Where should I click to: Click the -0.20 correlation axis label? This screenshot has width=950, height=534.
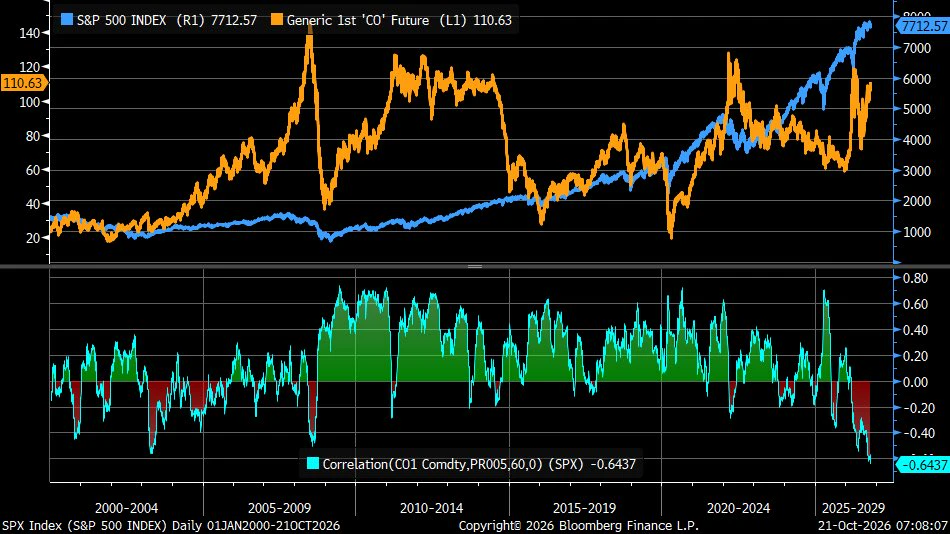click(x=918, y=408)
